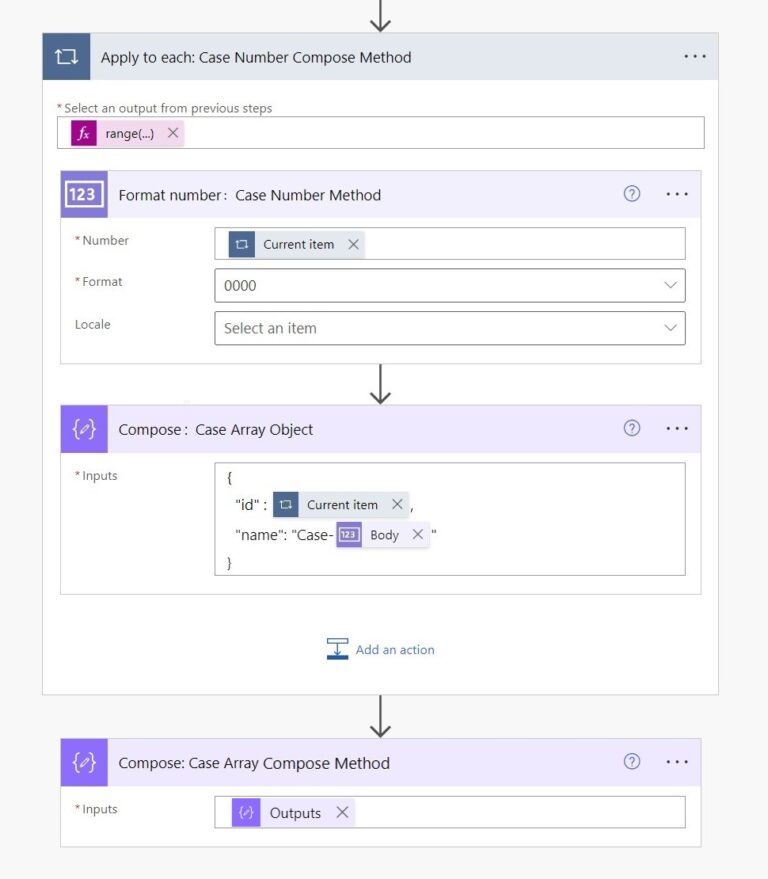Viewport: 768px width, 879px height.
Task: Click the Compose Case Array Compose Method icon
Action: coord(84,762)
